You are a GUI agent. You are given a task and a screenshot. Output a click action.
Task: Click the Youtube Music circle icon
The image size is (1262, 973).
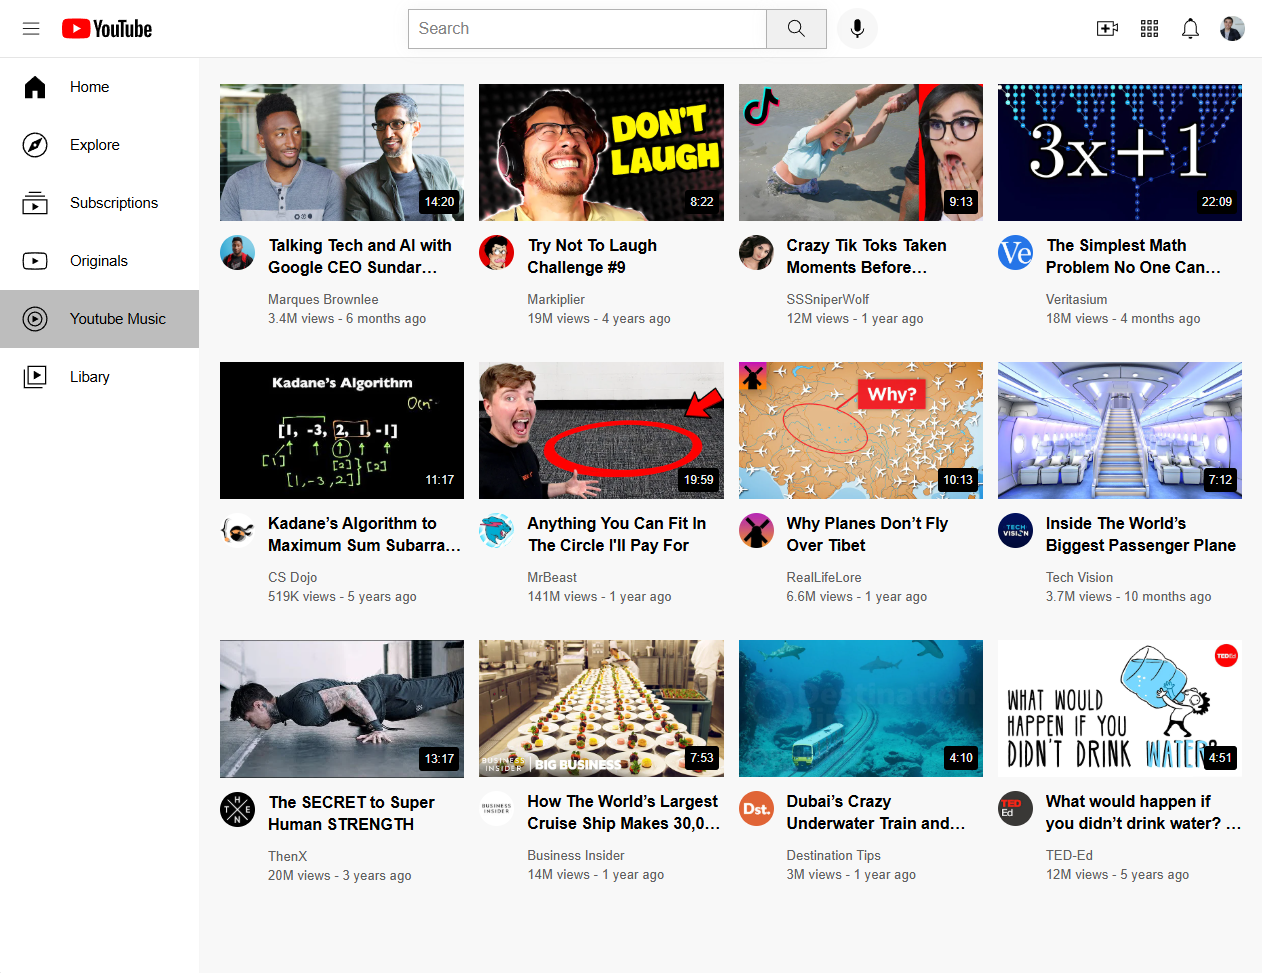pos(35,319)
